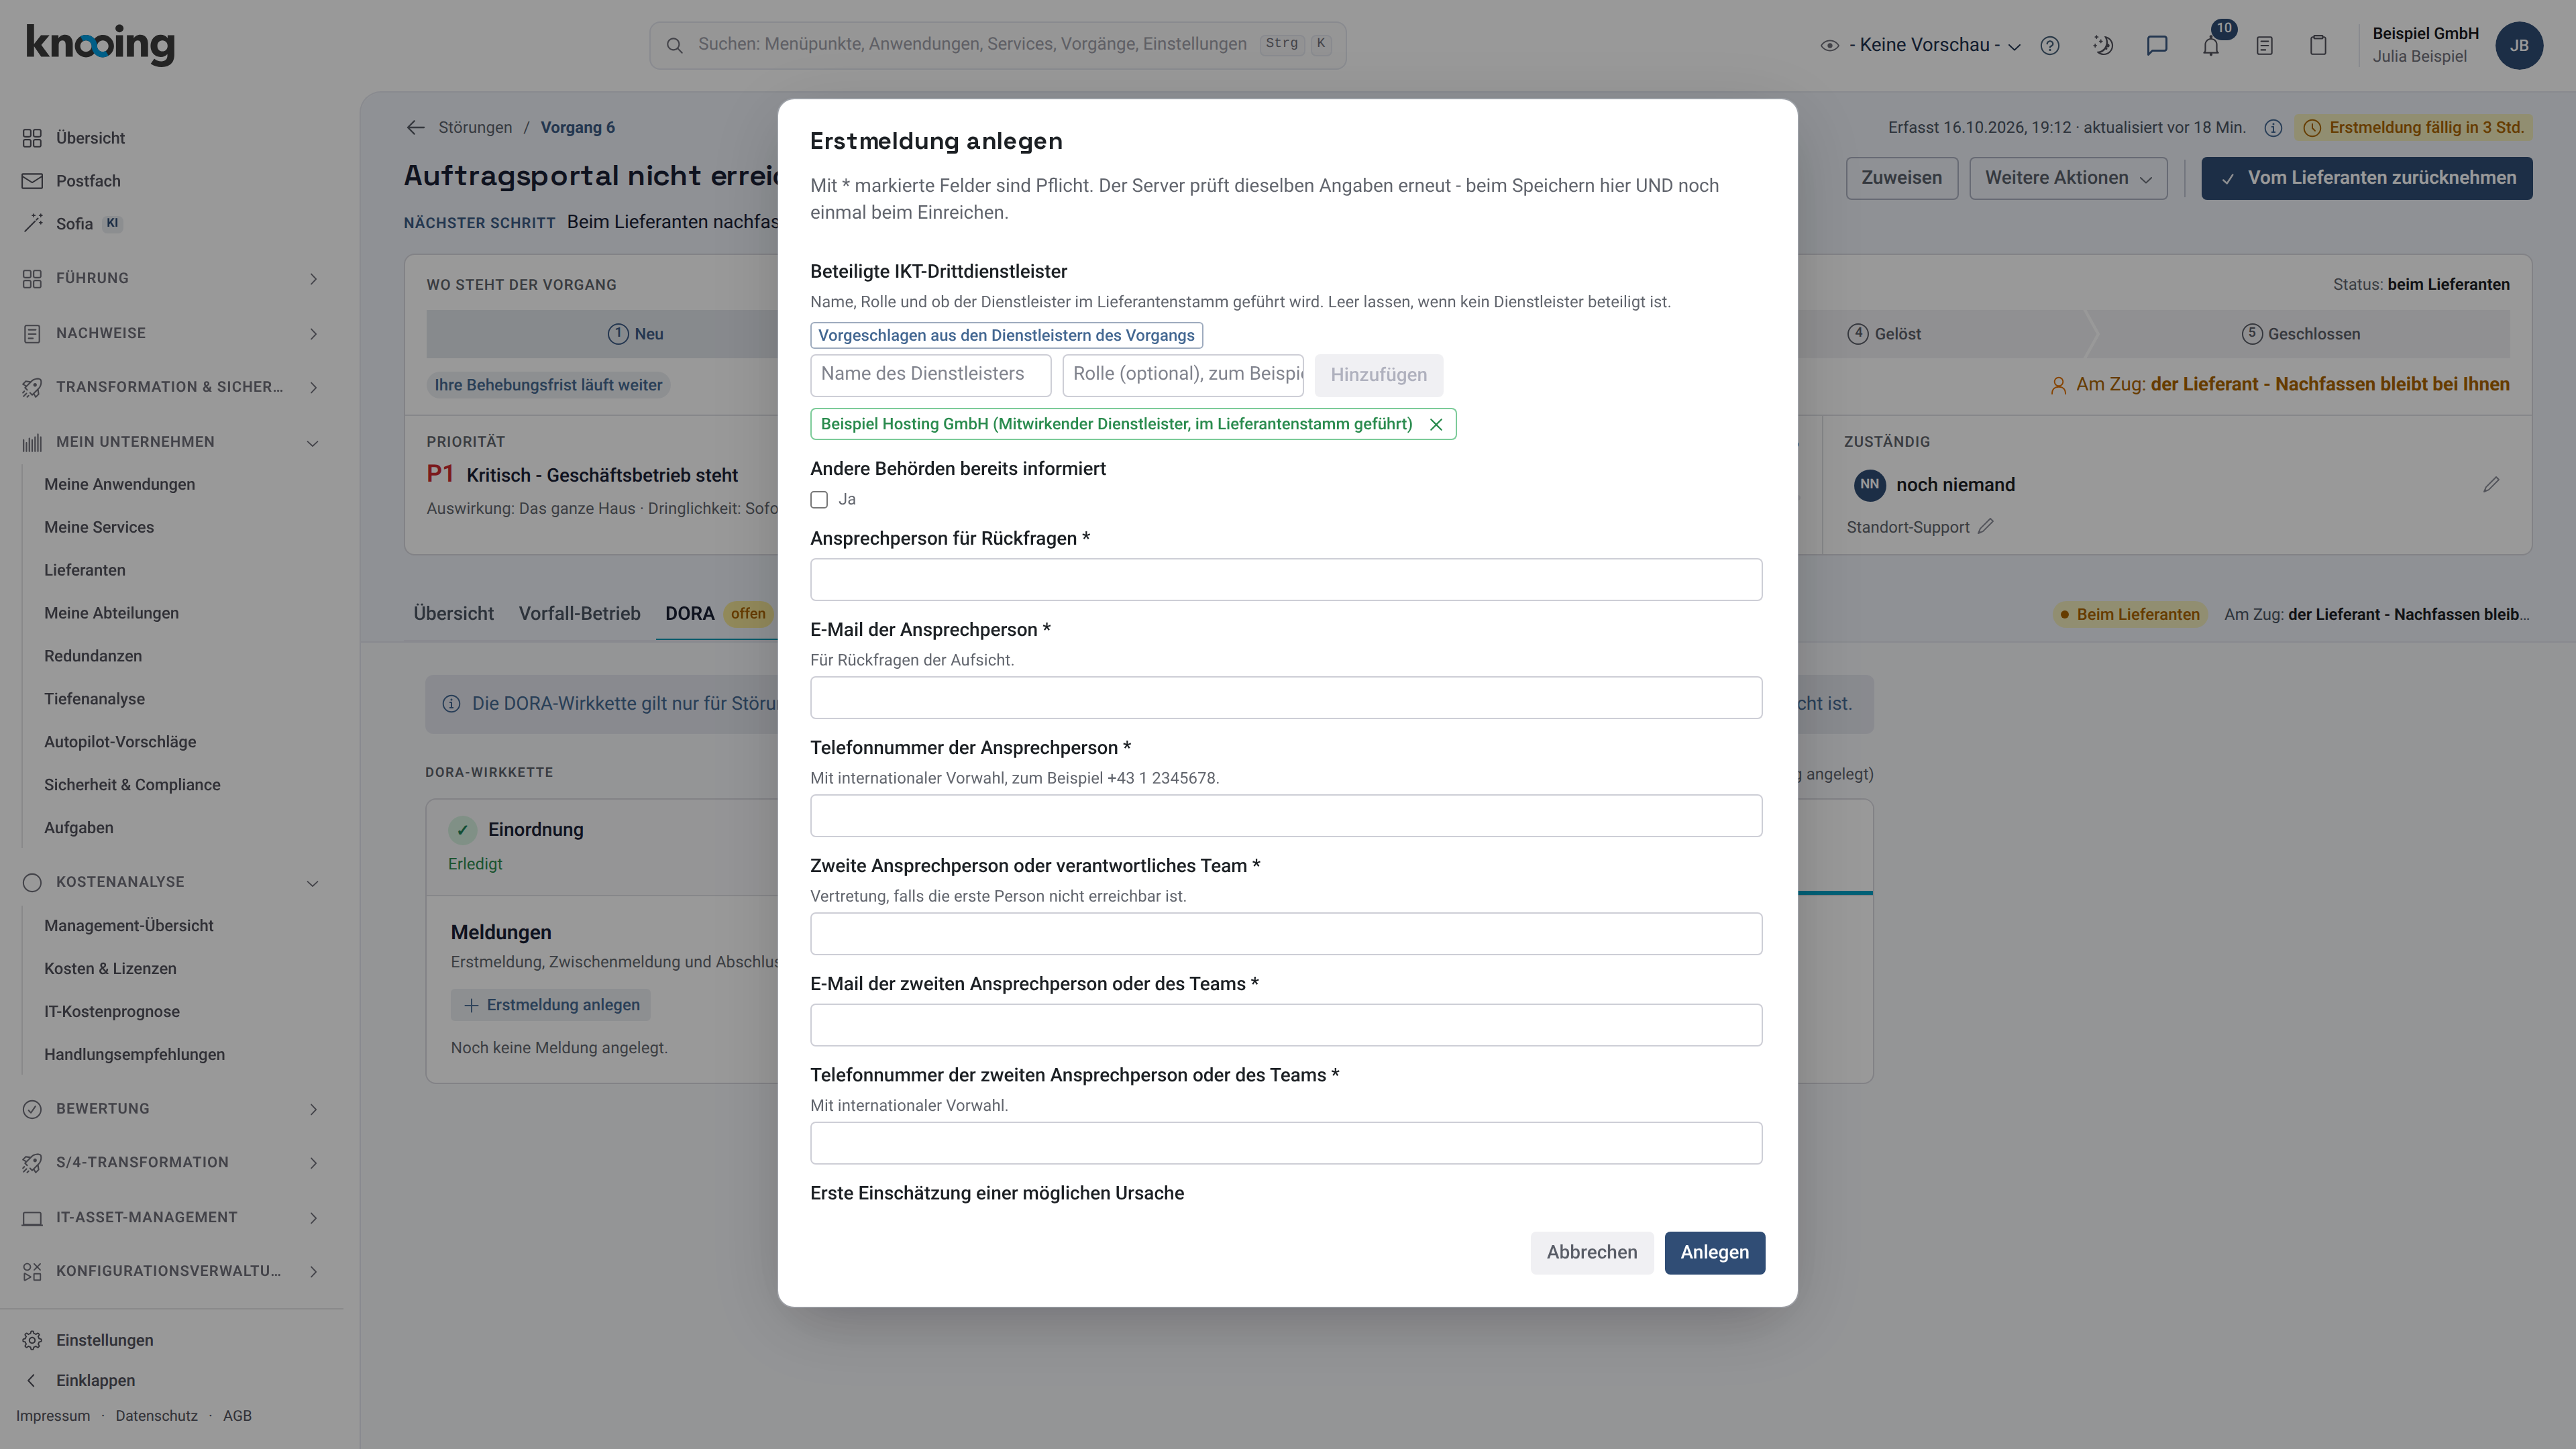Screen dimensions: 2576x1449
Task: Open the Keine Vorschau dropdown
Action: click(x=1921, y=45)
